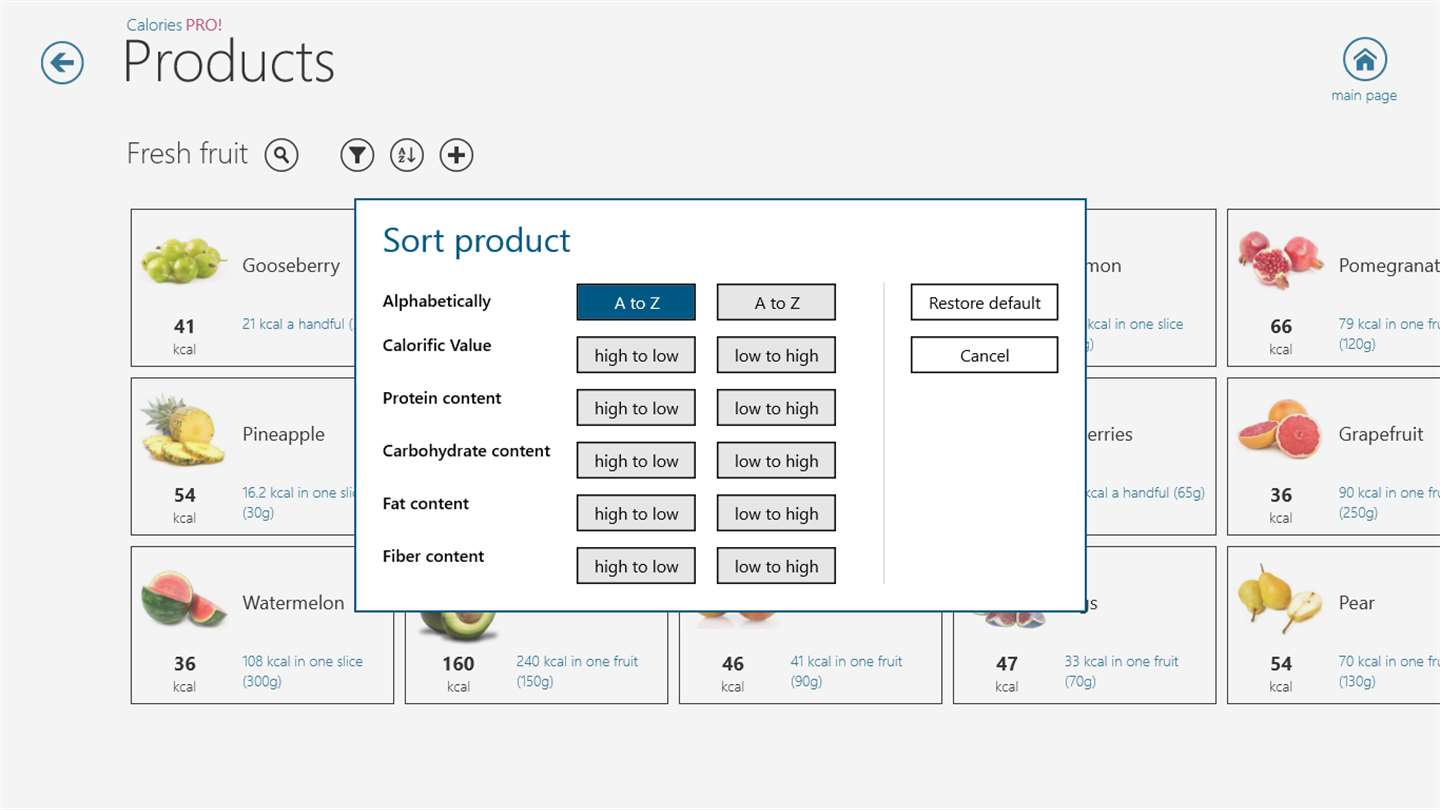Select the Pineapple product image
Viewport: 1440px width, 810px height.
click(182, 431)
